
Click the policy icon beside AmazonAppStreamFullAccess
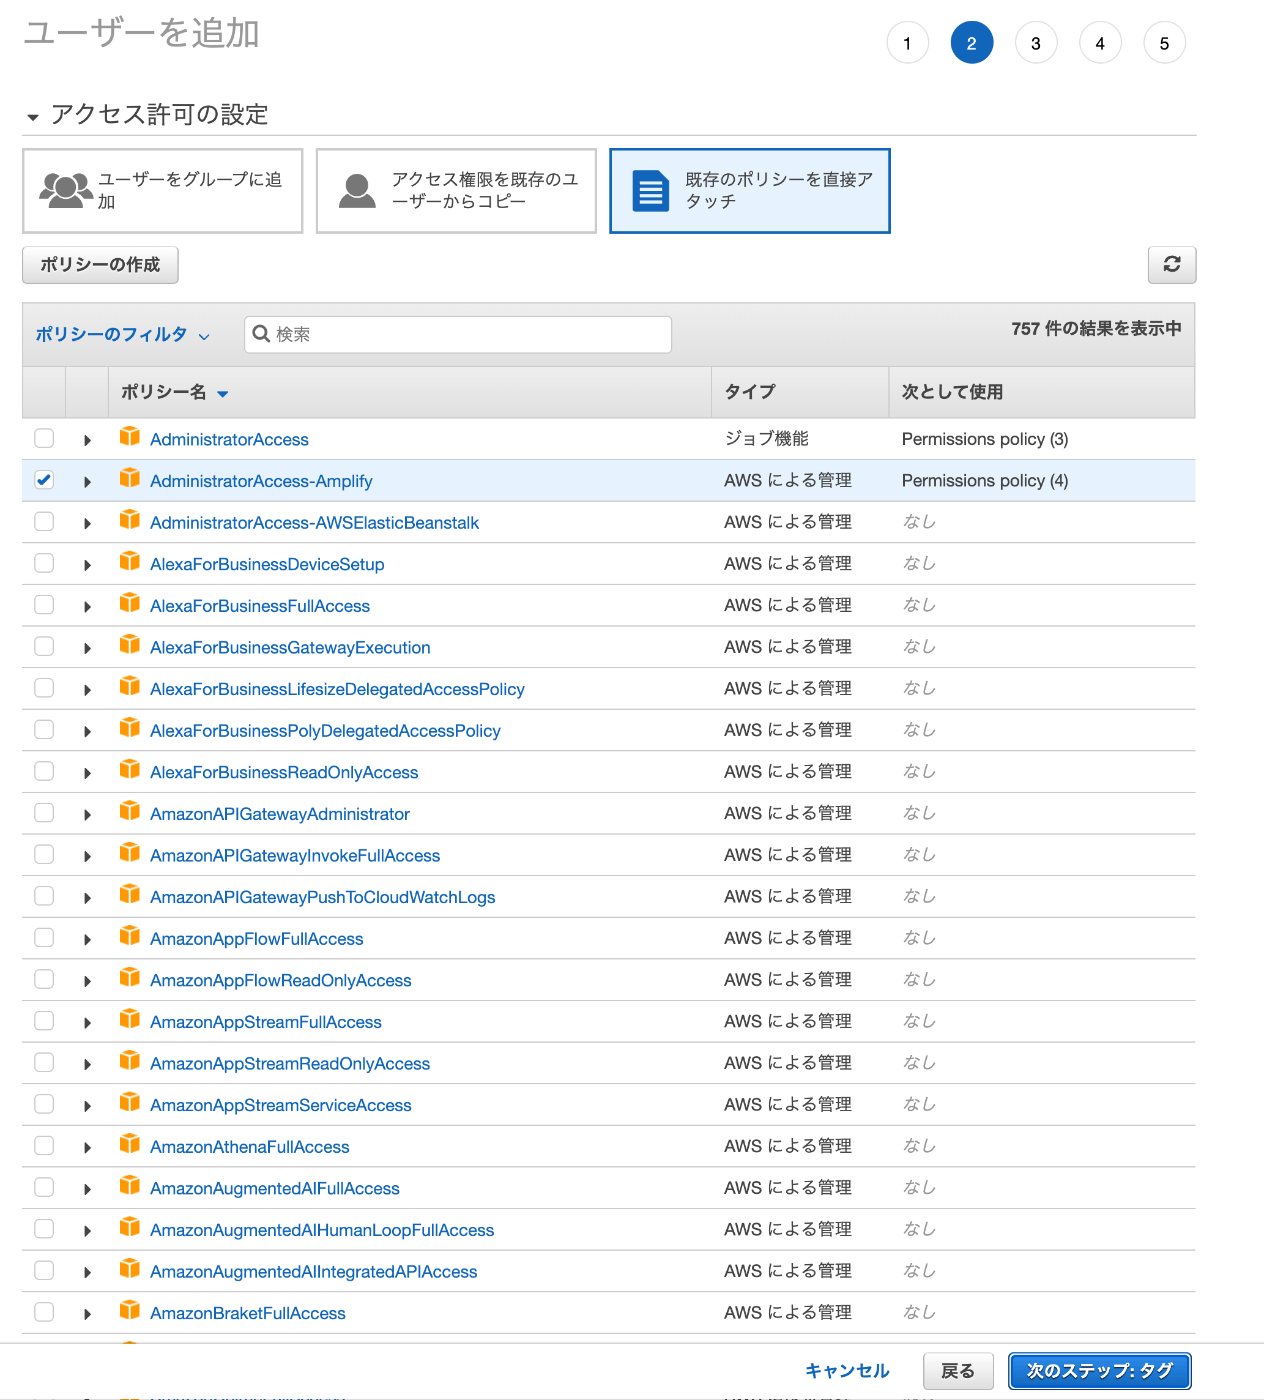coord(130,1020)
